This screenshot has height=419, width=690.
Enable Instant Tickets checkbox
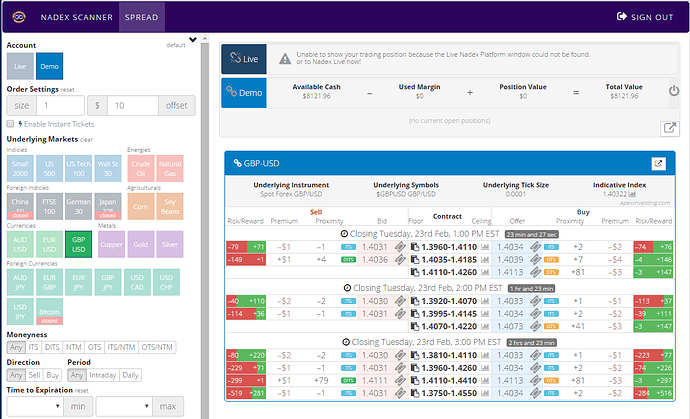pos(10,122)
